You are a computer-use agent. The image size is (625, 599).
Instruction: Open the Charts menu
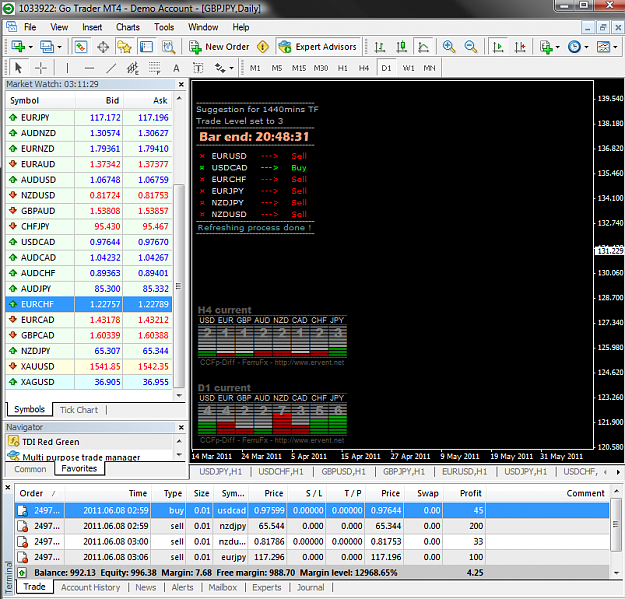[128, 27]
